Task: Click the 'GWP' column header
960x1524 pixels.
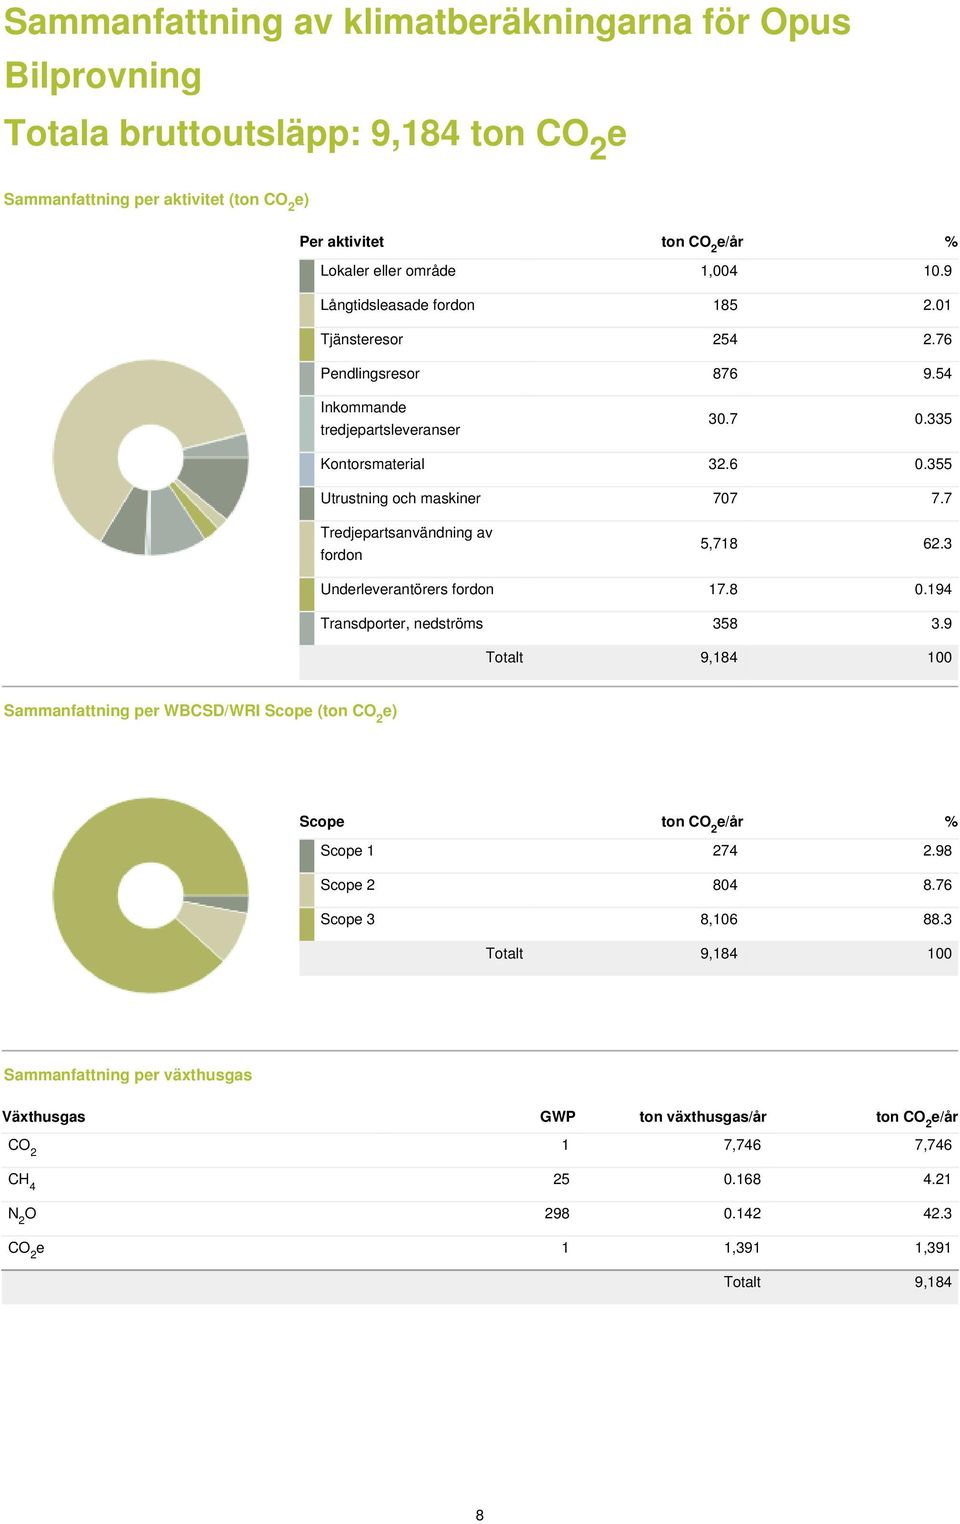Action: coord(557,1117)
